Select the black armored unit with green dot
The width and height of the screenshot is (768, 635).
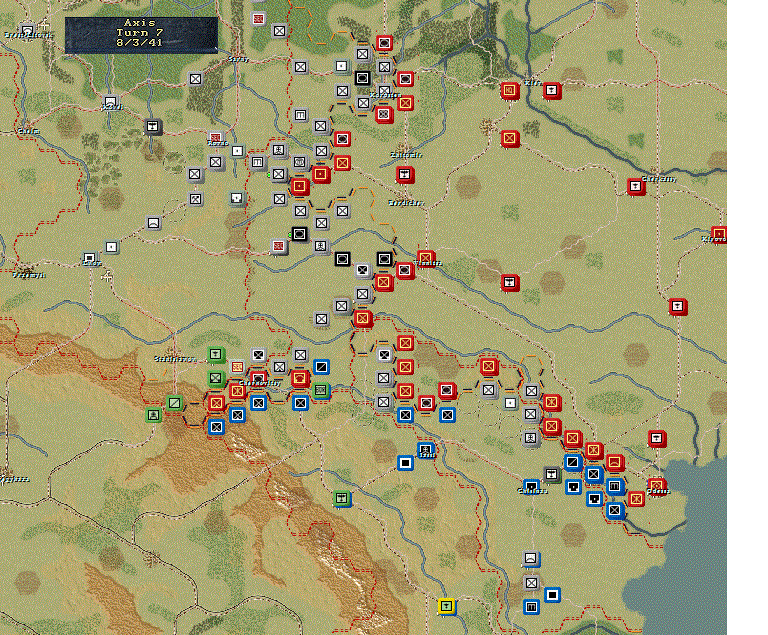(x=299, y=234)
